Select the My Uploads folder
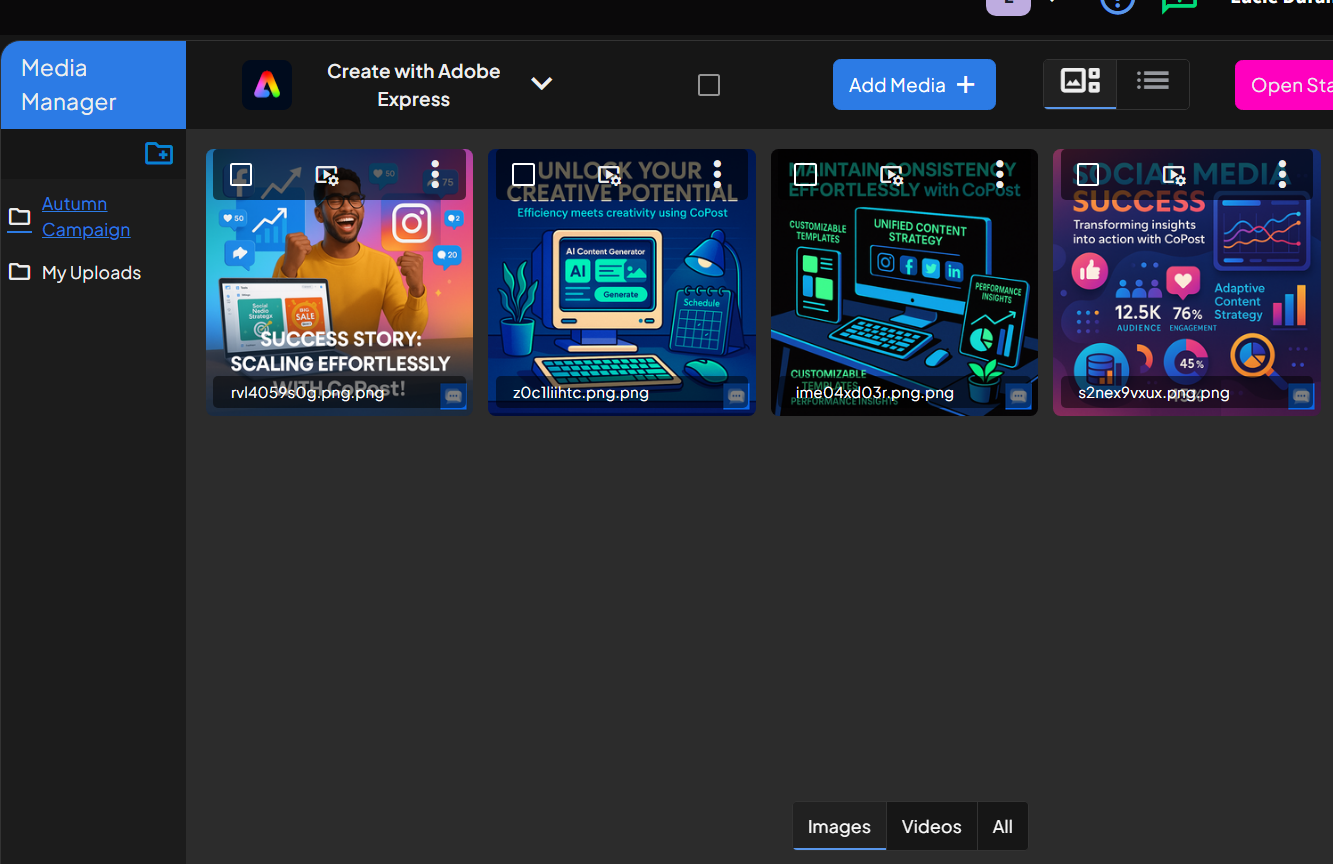The image size is (1333, 864). pos(91,273)
